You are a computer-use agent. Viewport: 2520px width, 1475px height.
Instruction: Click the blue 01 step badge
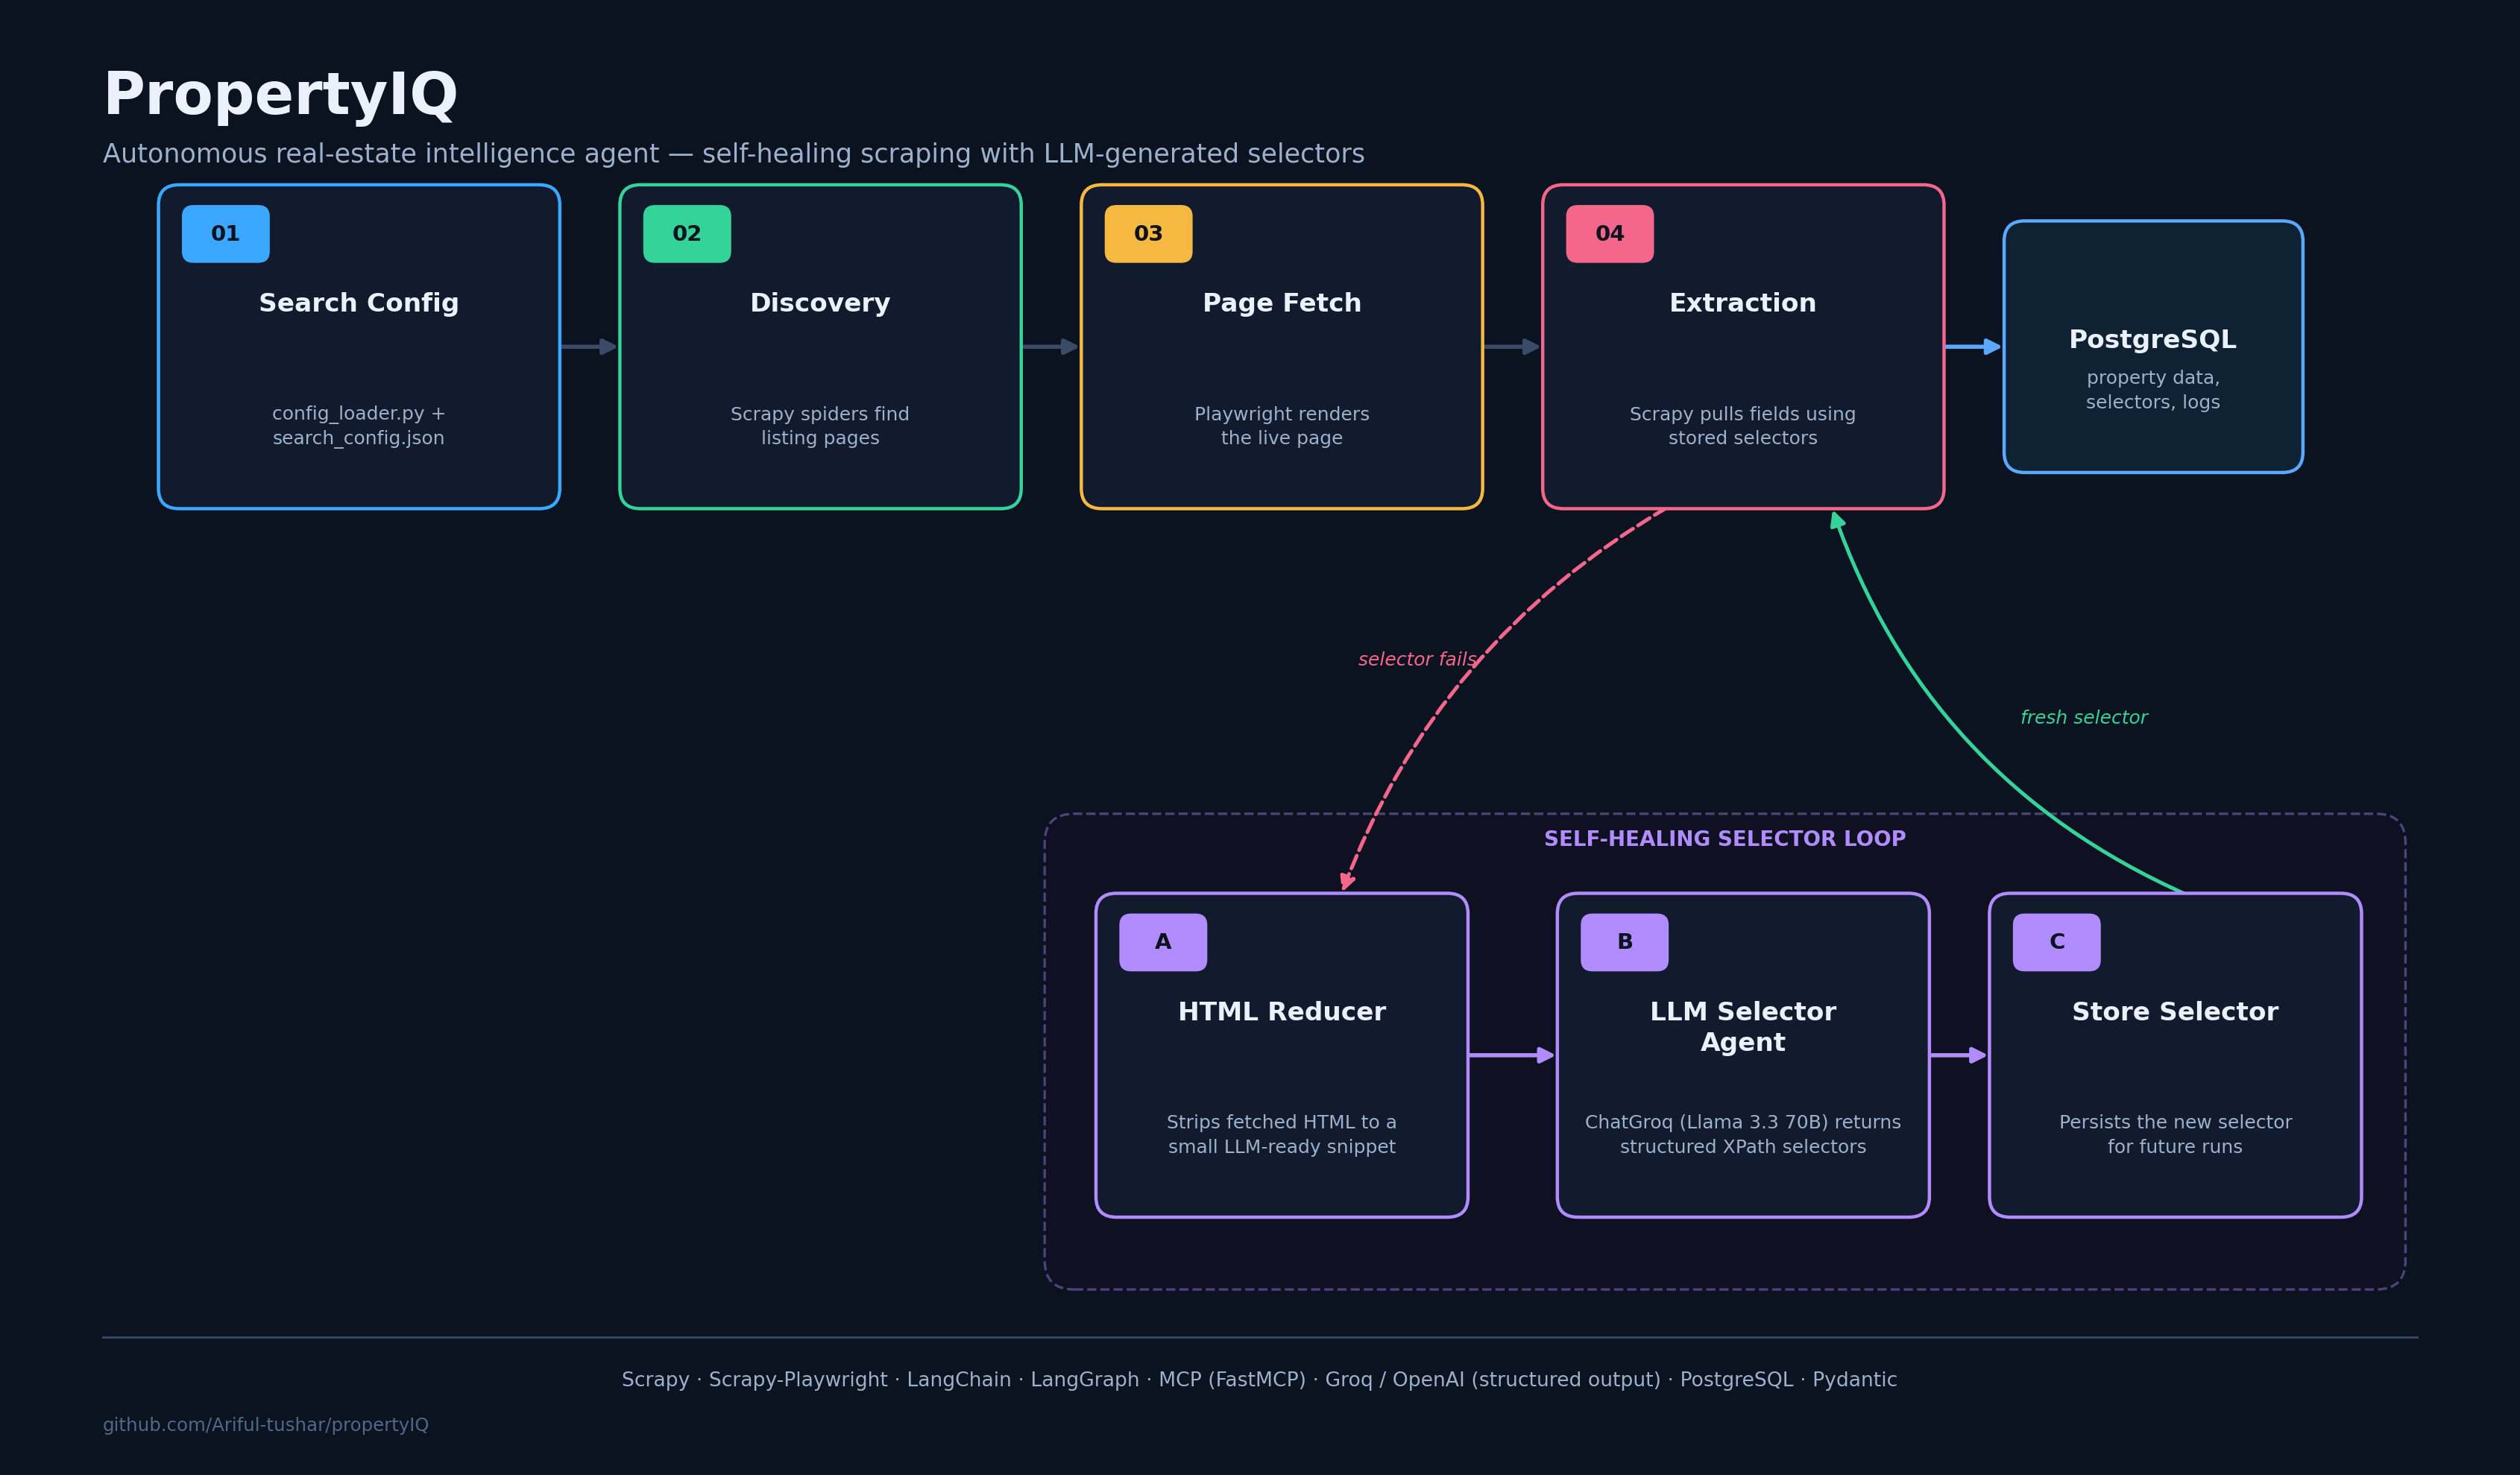click(x=225, y=234)
